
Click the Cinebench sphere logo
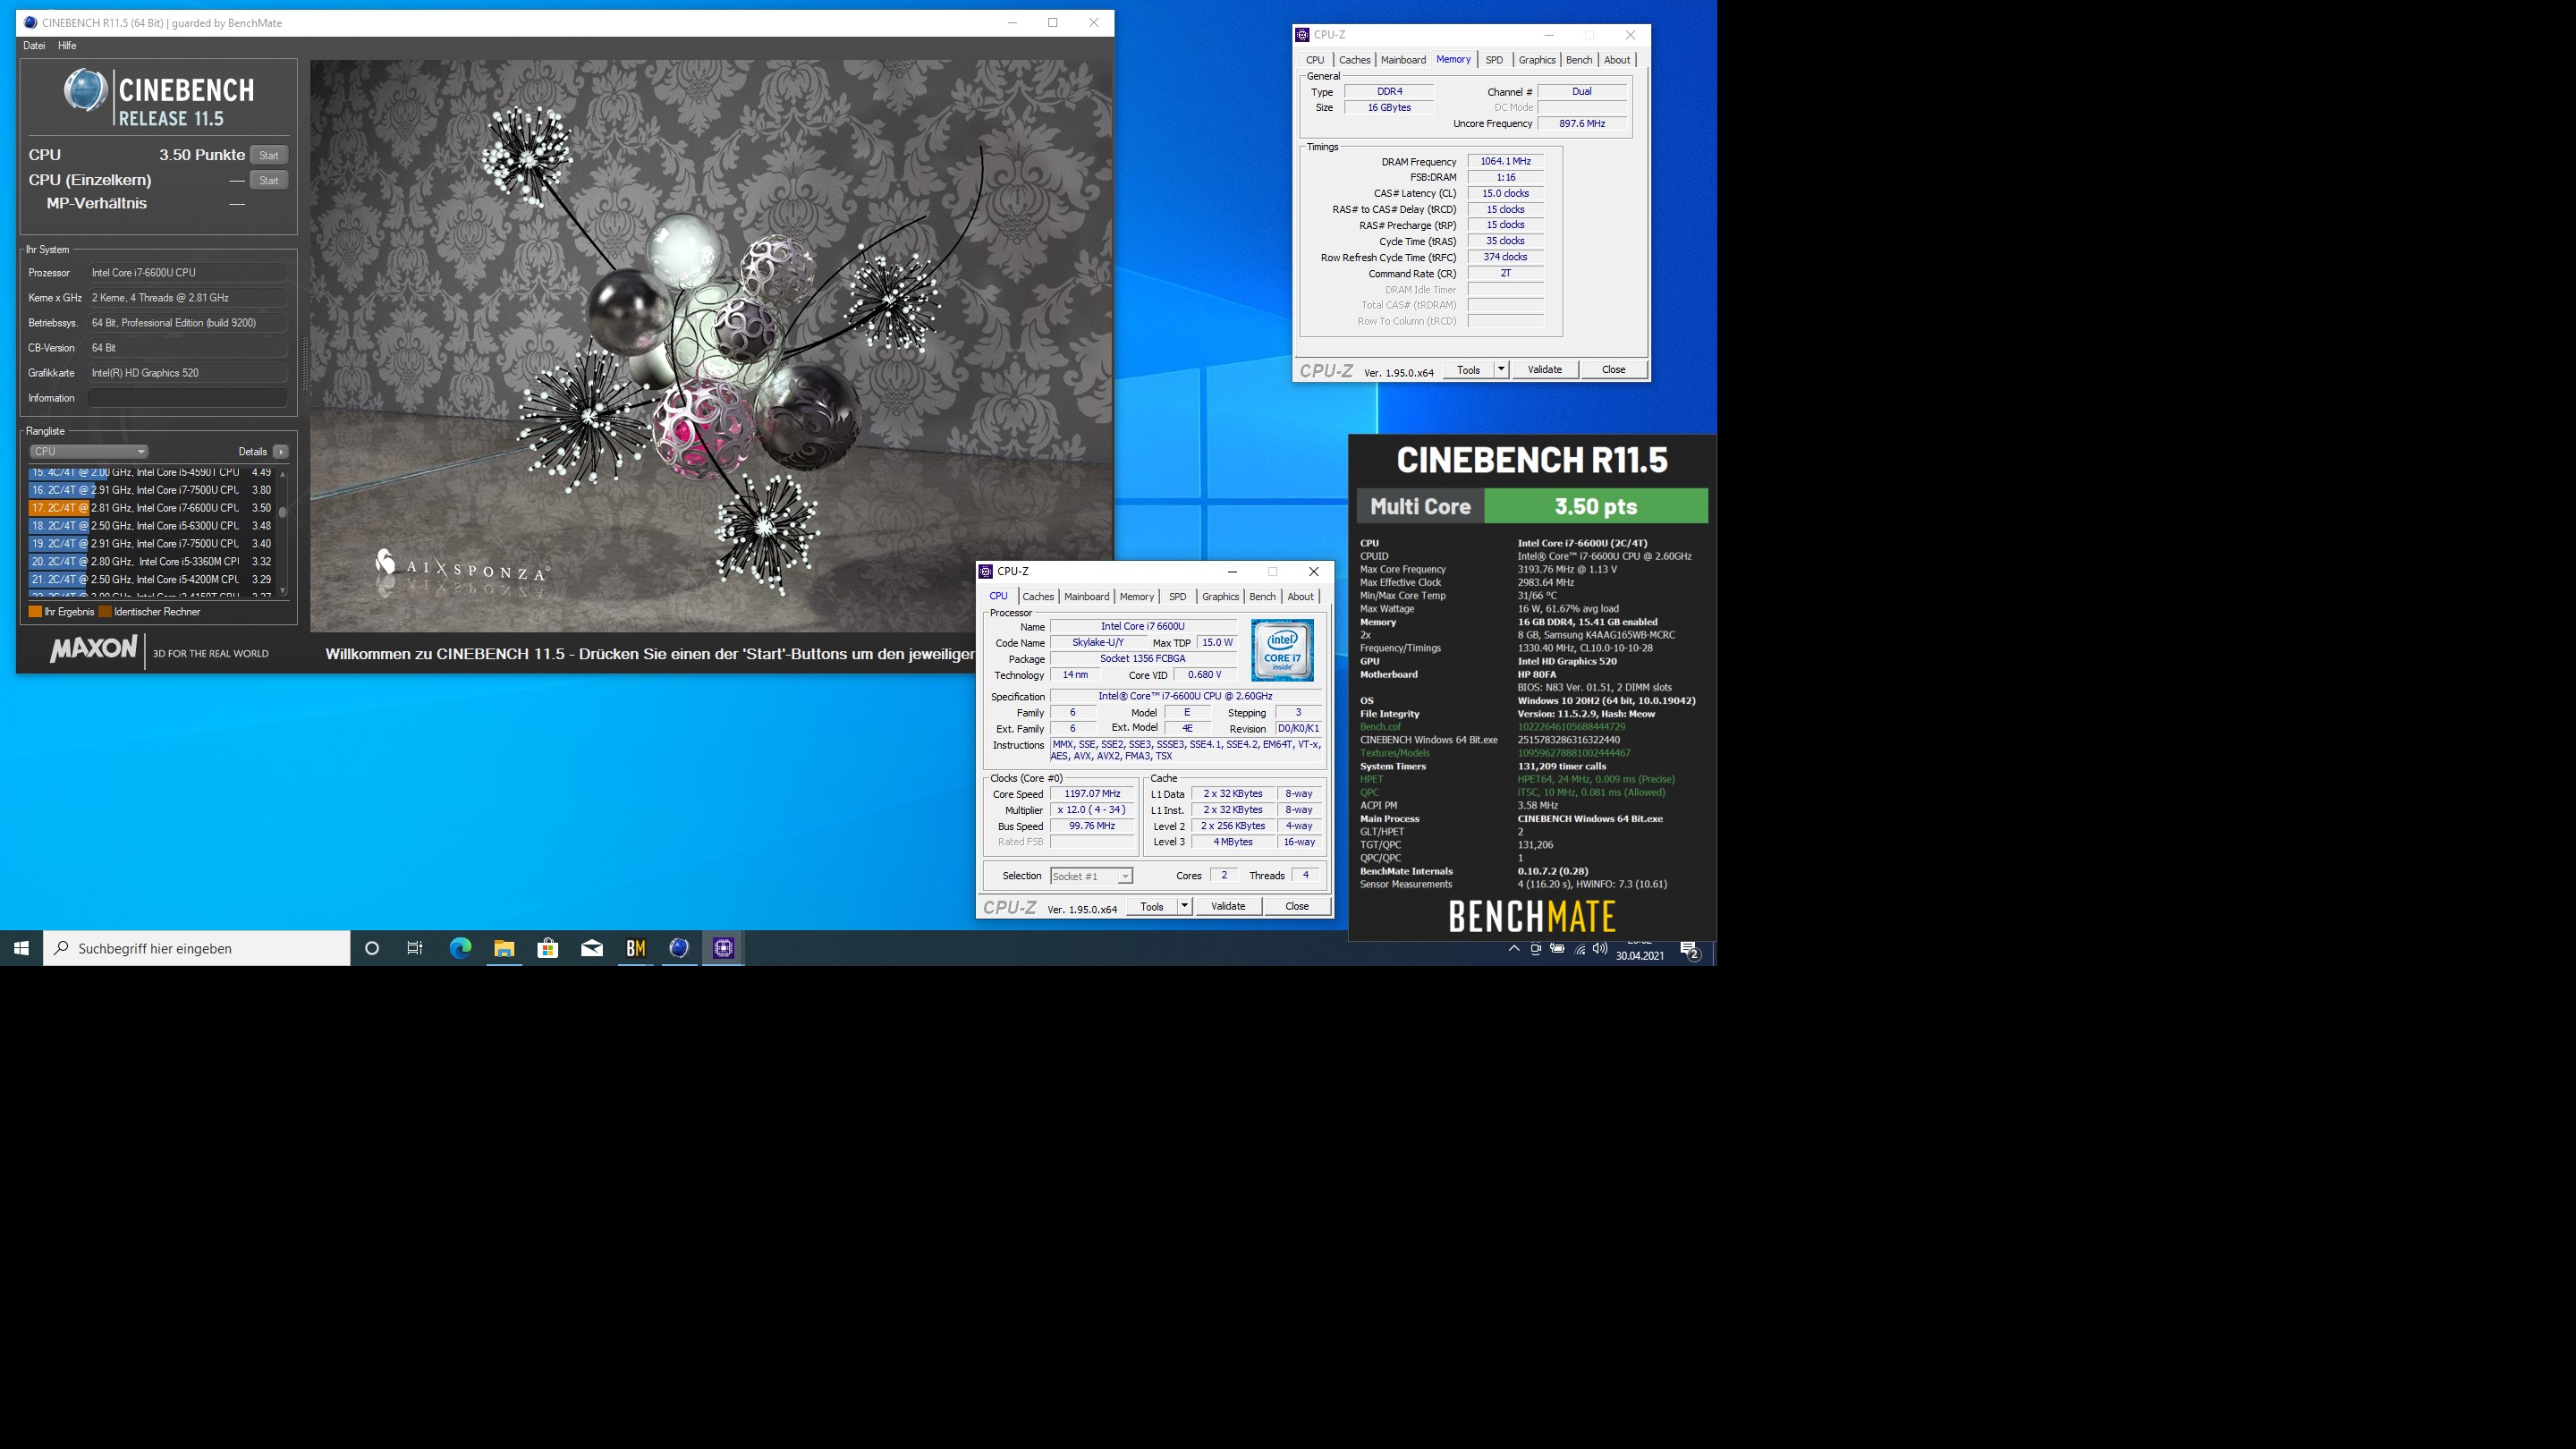coord(85,91)
